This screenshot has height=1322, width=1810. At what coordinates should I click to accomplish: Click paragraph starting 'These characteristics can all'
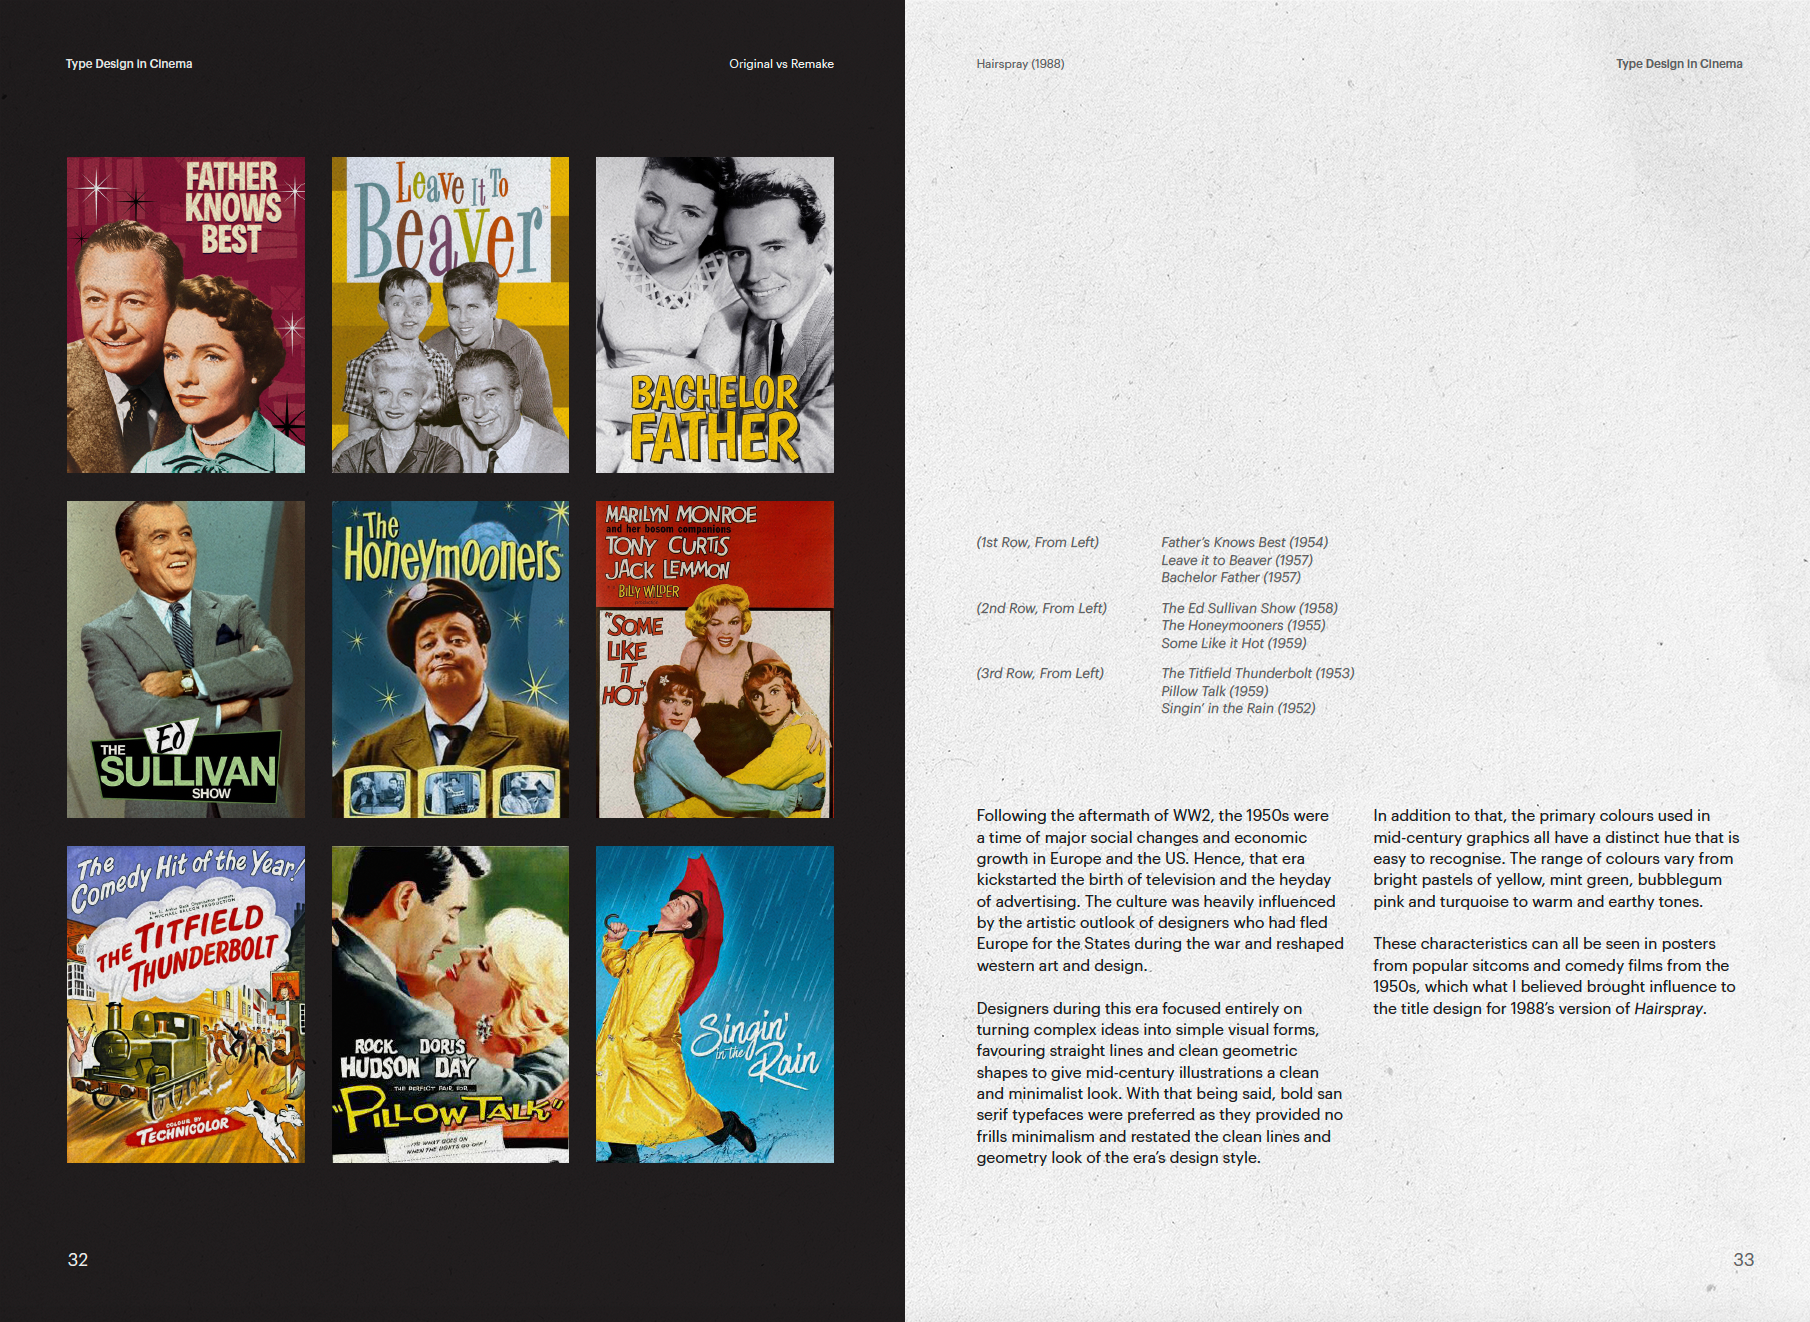[x=1556, y=976]
